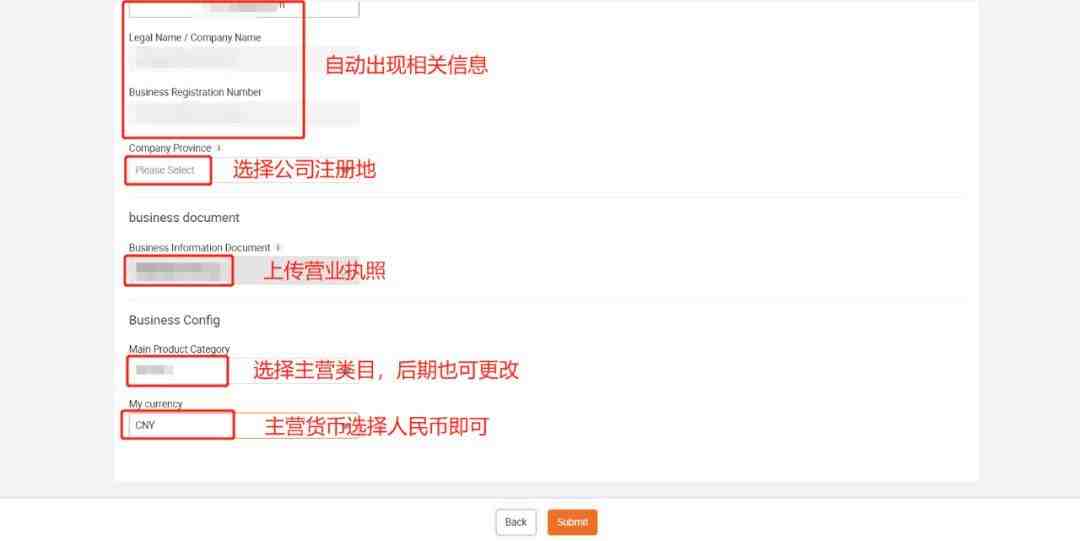Viewport: 1080px width, 541px height.
Task: Open the Main Product Category dropdown
Action: pyautogui.click(x=244, y=370)
